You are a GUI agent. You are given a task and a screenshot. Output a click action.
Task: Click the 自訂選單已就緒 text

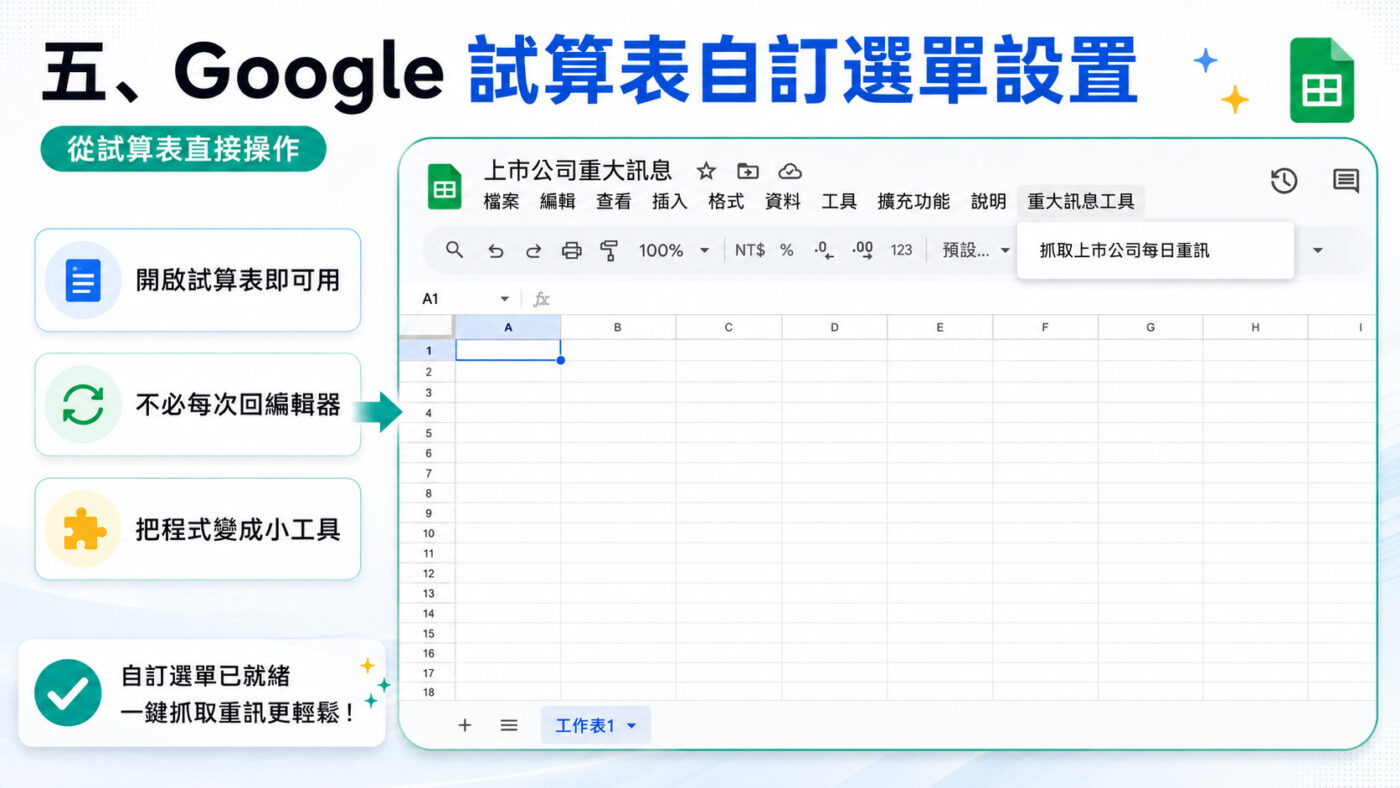point(205,676)
